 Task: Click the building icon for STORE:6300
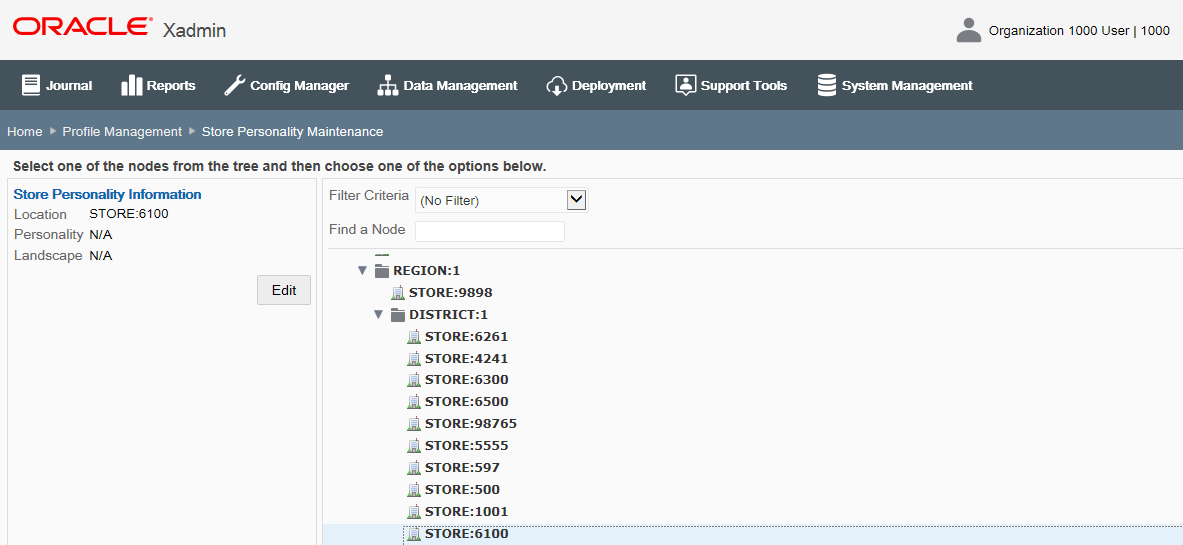(x=413, y=380)
